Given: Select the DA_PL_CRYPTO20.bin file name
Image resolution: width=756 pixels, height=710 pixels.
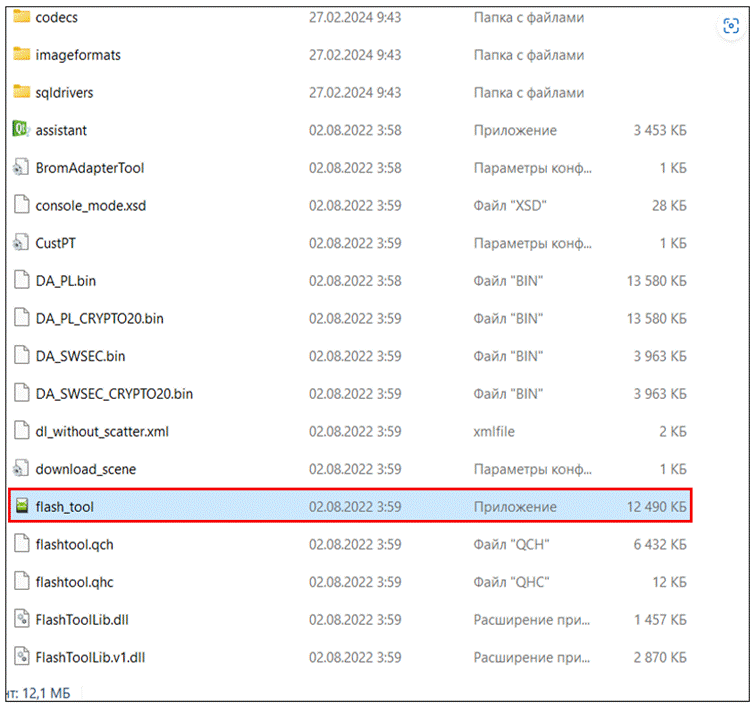Looking at the screenshot, I should 99,318.
